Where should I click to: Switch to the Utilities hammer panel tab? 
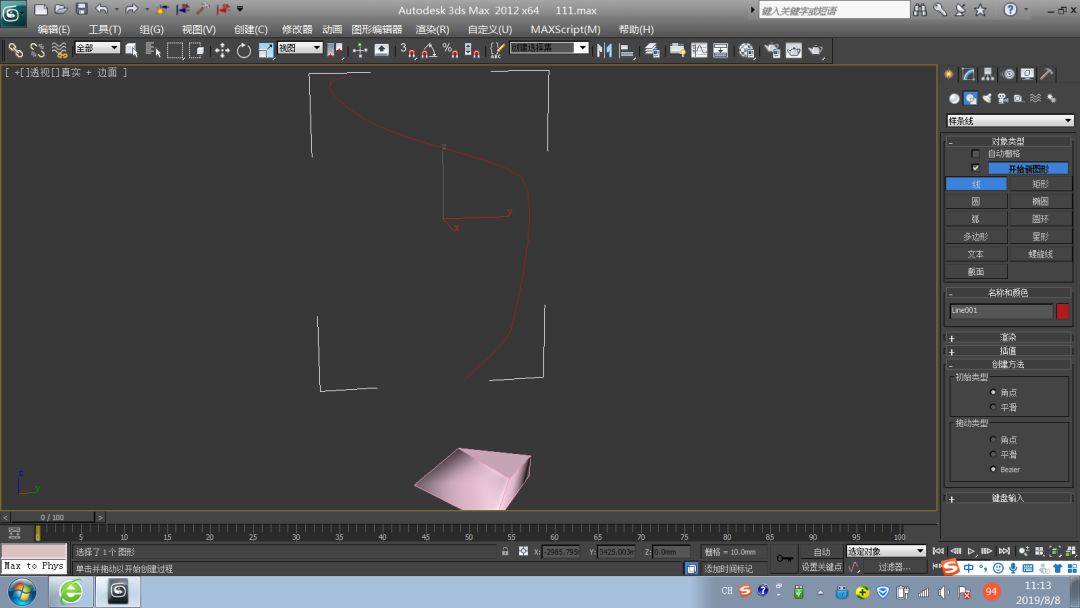tap(1046, 74)
